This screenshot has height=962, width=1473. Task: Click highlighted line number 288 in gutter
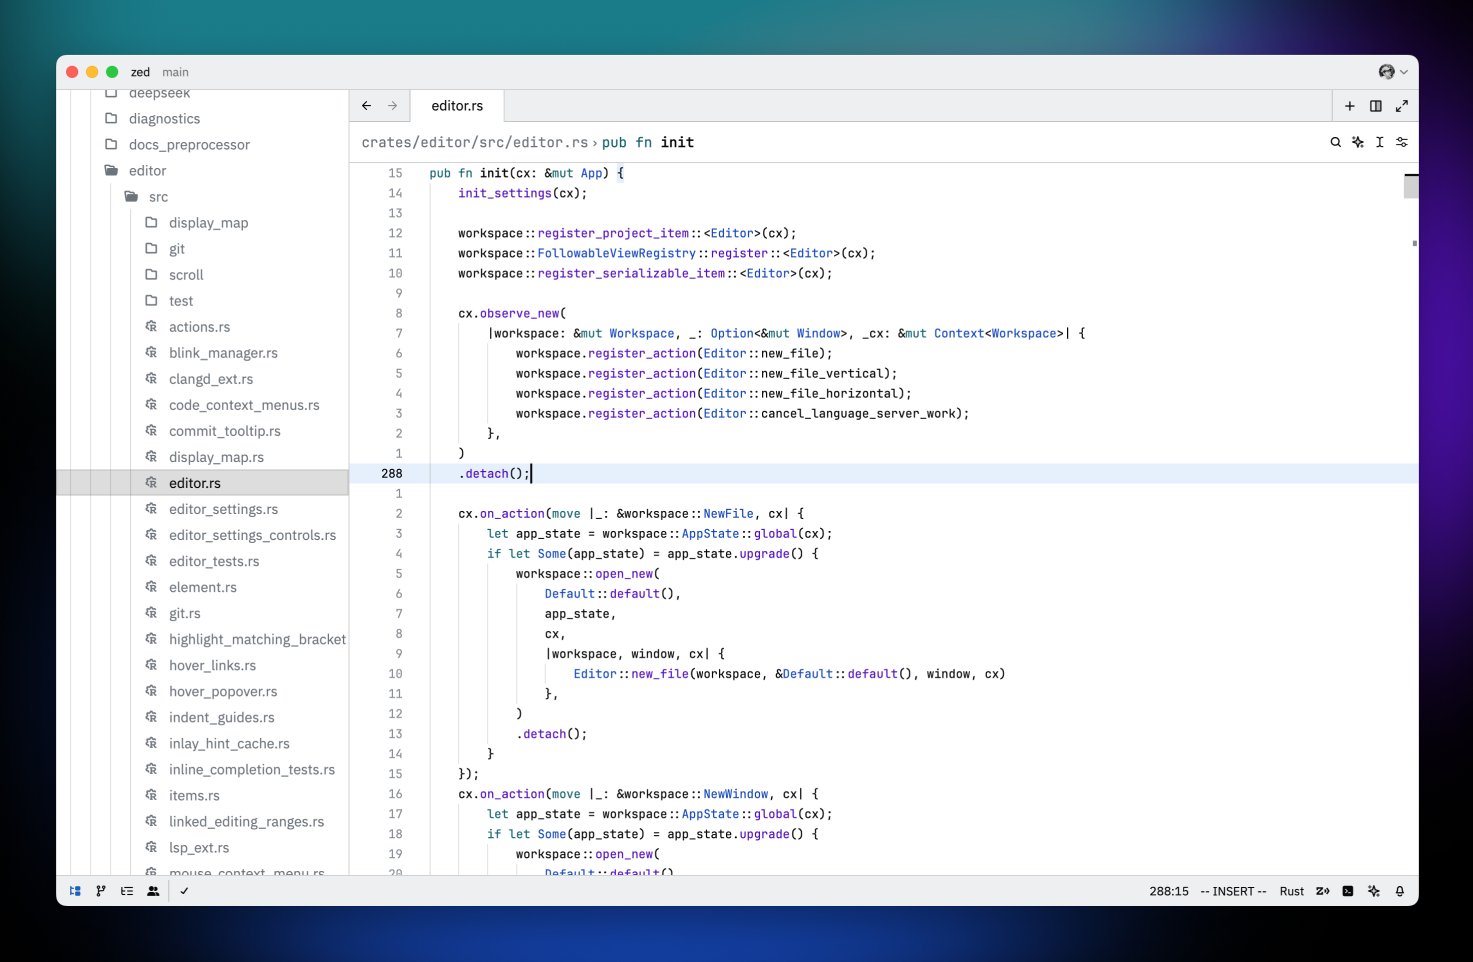[392, 474]
